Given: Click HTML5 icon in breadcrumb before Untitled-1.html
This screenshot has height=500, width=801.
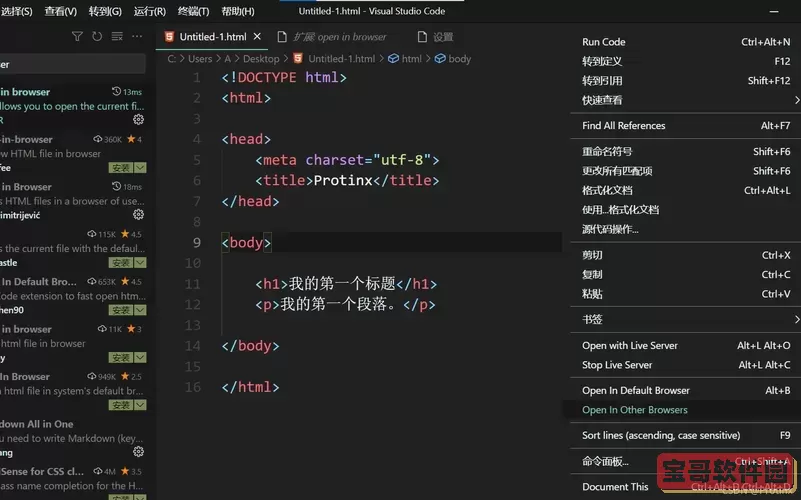Looking at the screenshot, I should 298,59.
